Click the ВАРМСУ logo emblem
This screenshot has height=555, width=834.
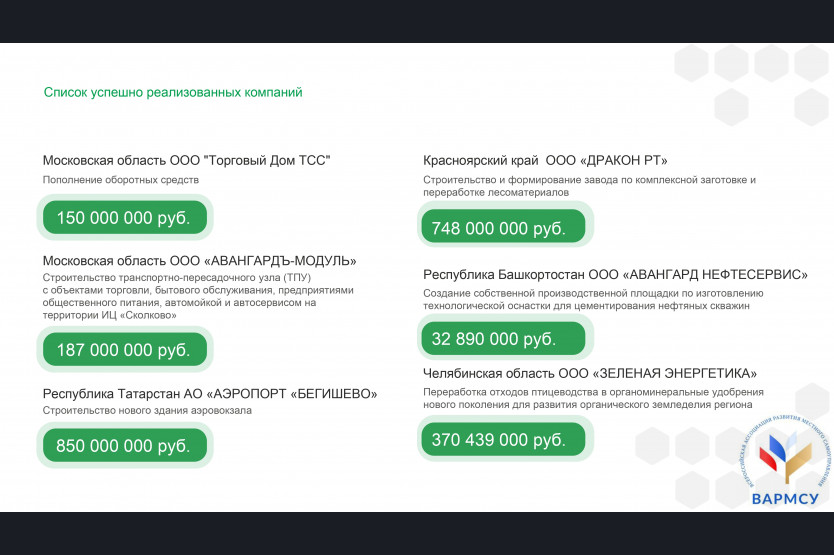tap(786, 451)
